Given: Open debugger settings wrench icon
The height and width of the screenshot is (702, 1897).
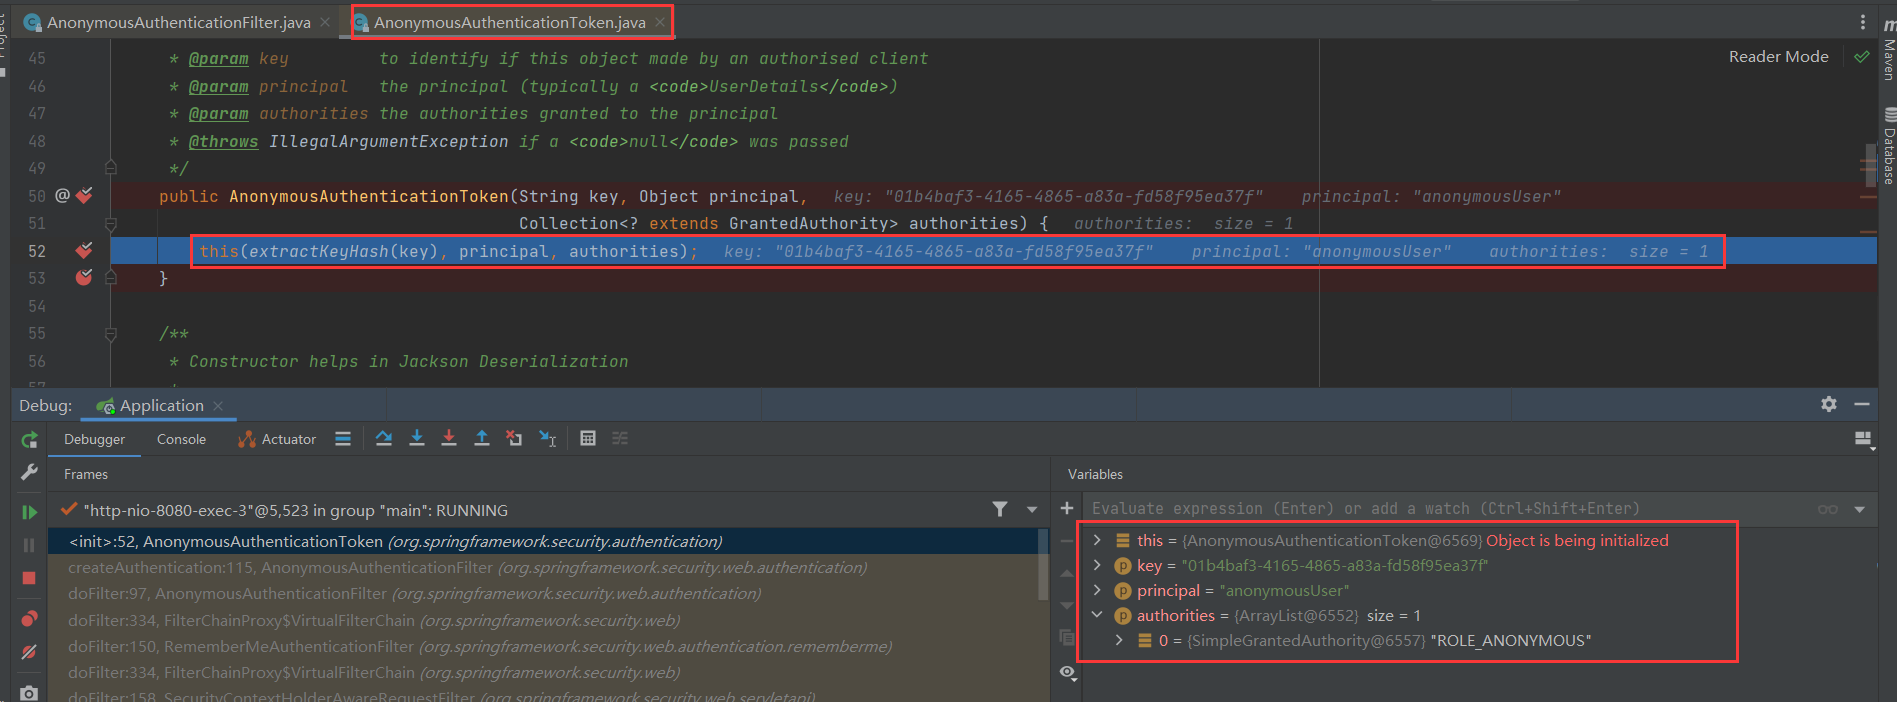Looking at the screenshot, I should pos(29,472).
